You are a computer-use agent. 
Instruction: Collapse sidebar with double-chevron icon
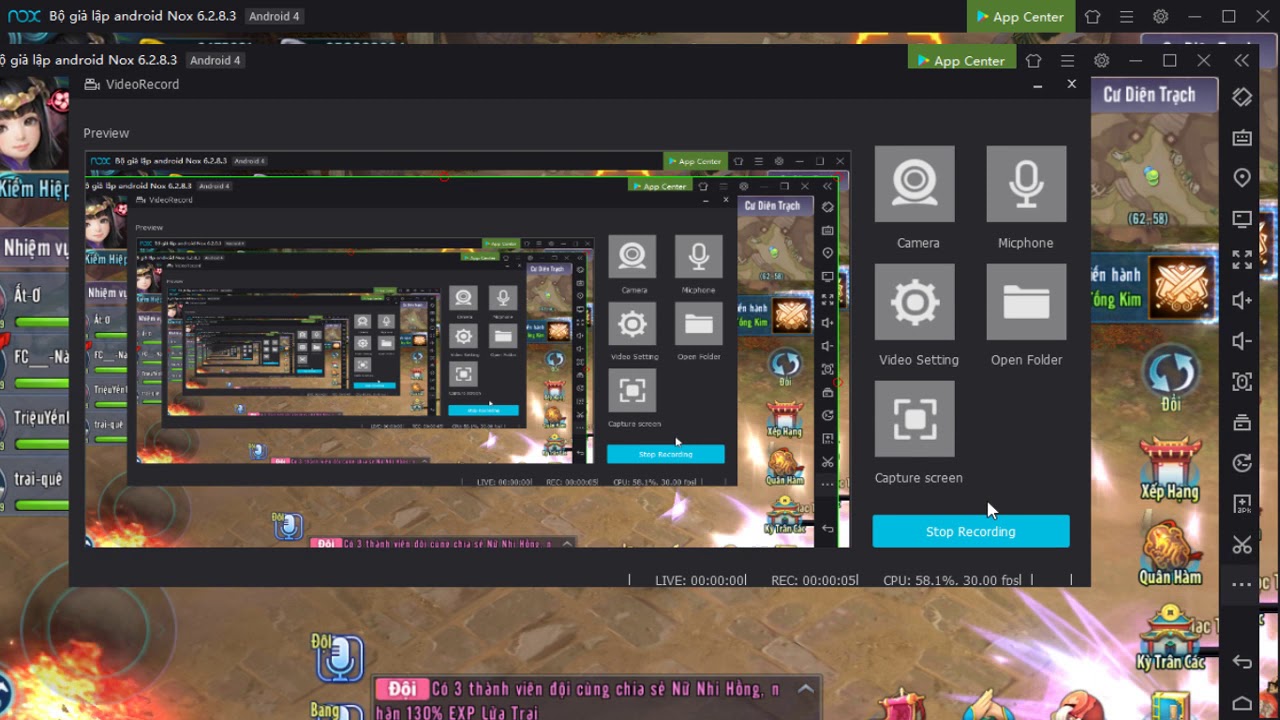[x=1242, y=60]
